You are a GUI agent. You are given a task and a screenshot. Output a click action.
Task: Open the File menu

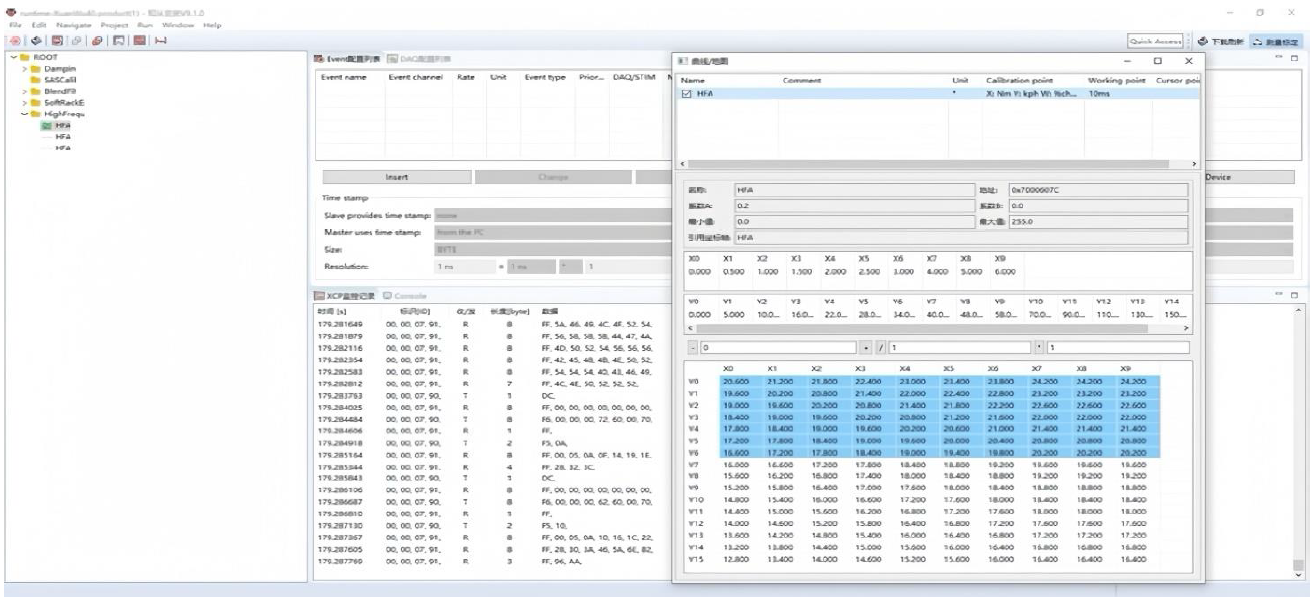pos(13,24)
